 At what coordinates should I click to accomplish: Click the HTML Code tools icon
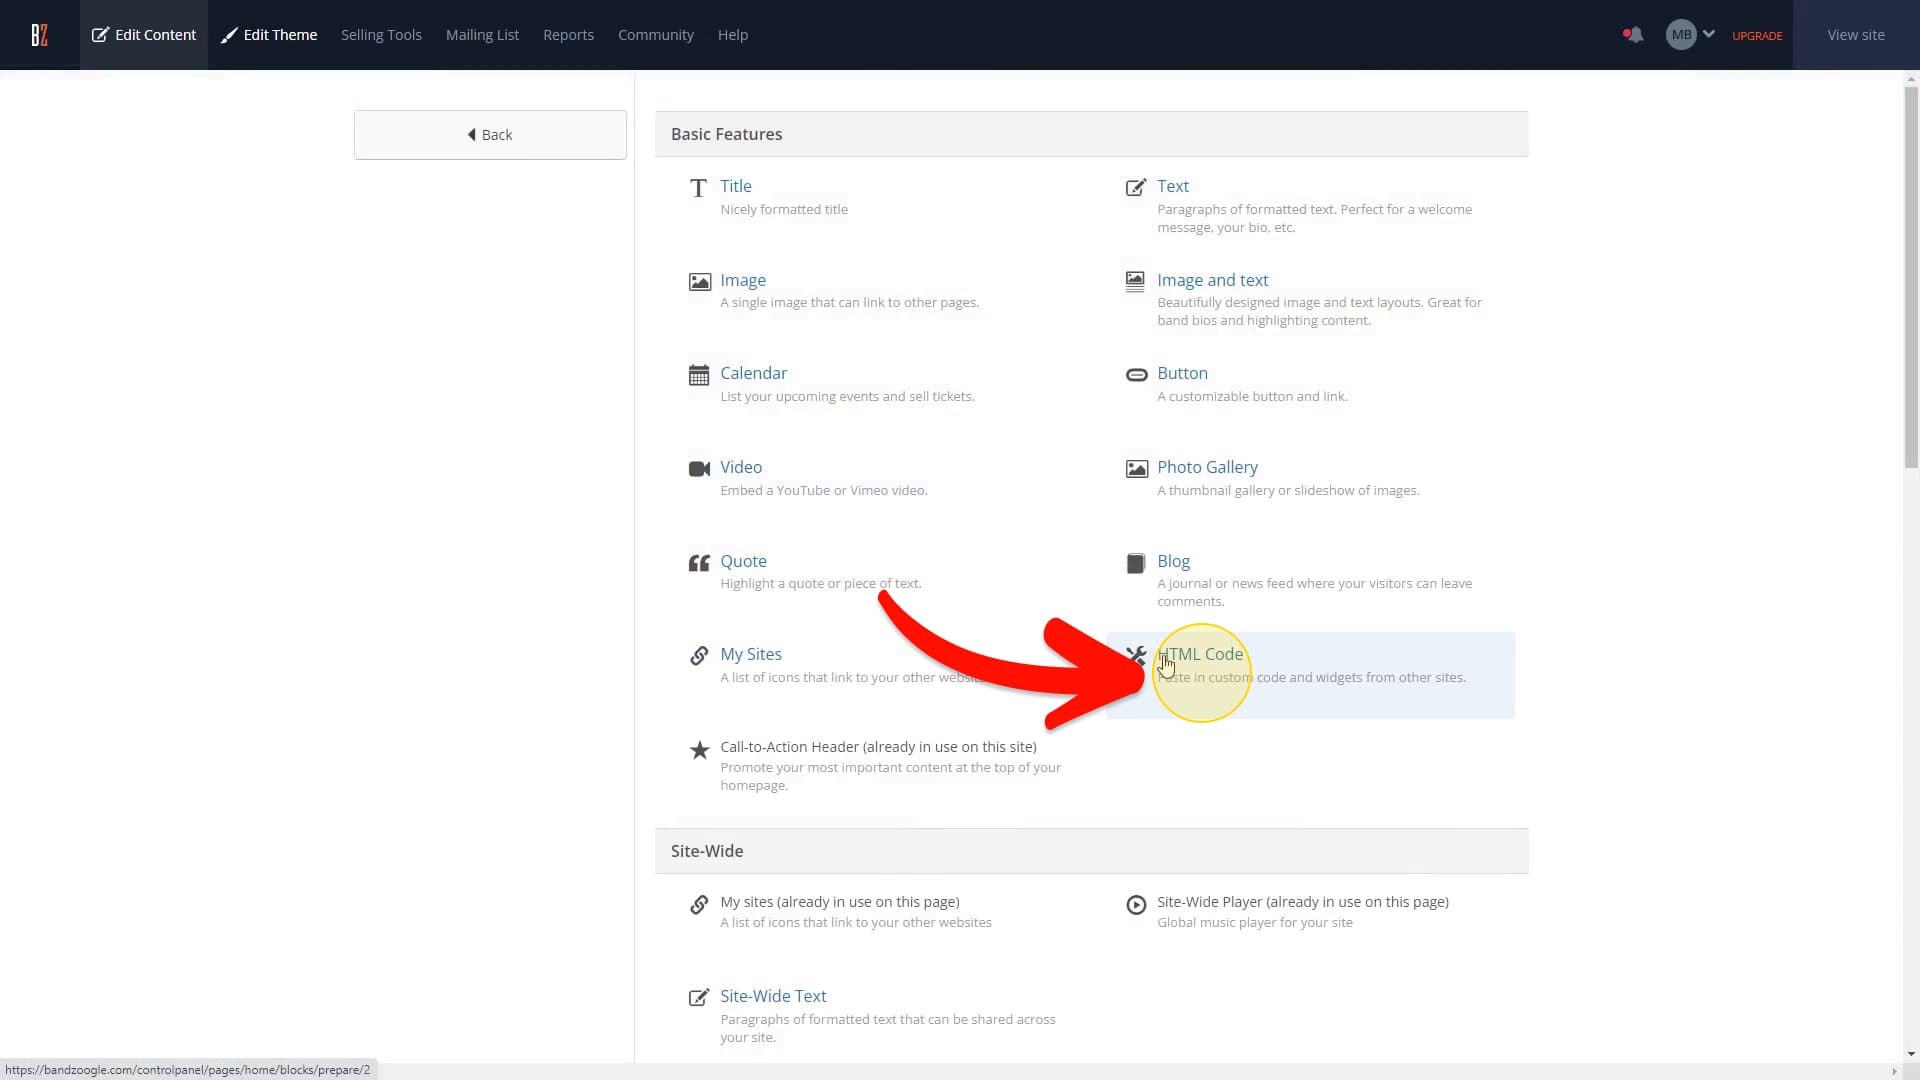click(x=1135, y=656)
